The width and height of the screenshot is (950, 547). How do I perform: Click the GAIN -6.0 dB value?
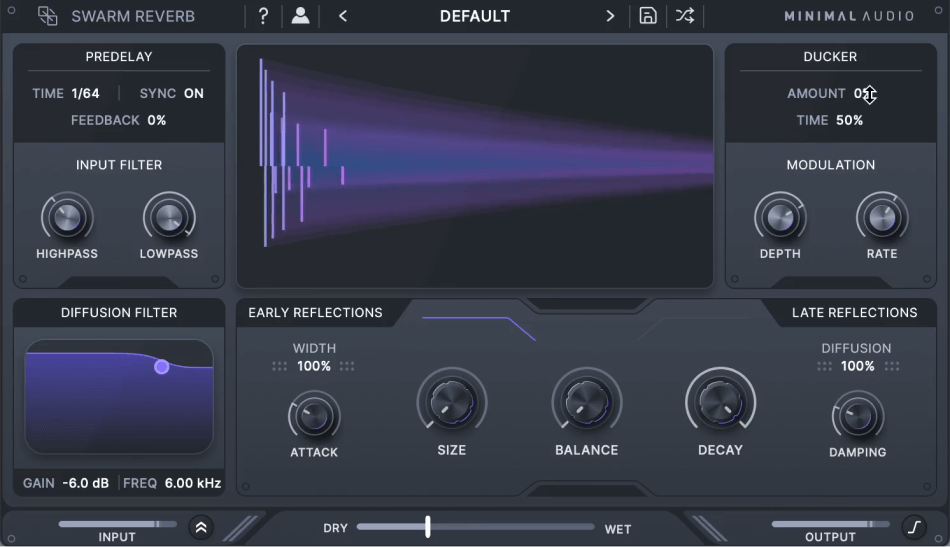coord(85,483)
